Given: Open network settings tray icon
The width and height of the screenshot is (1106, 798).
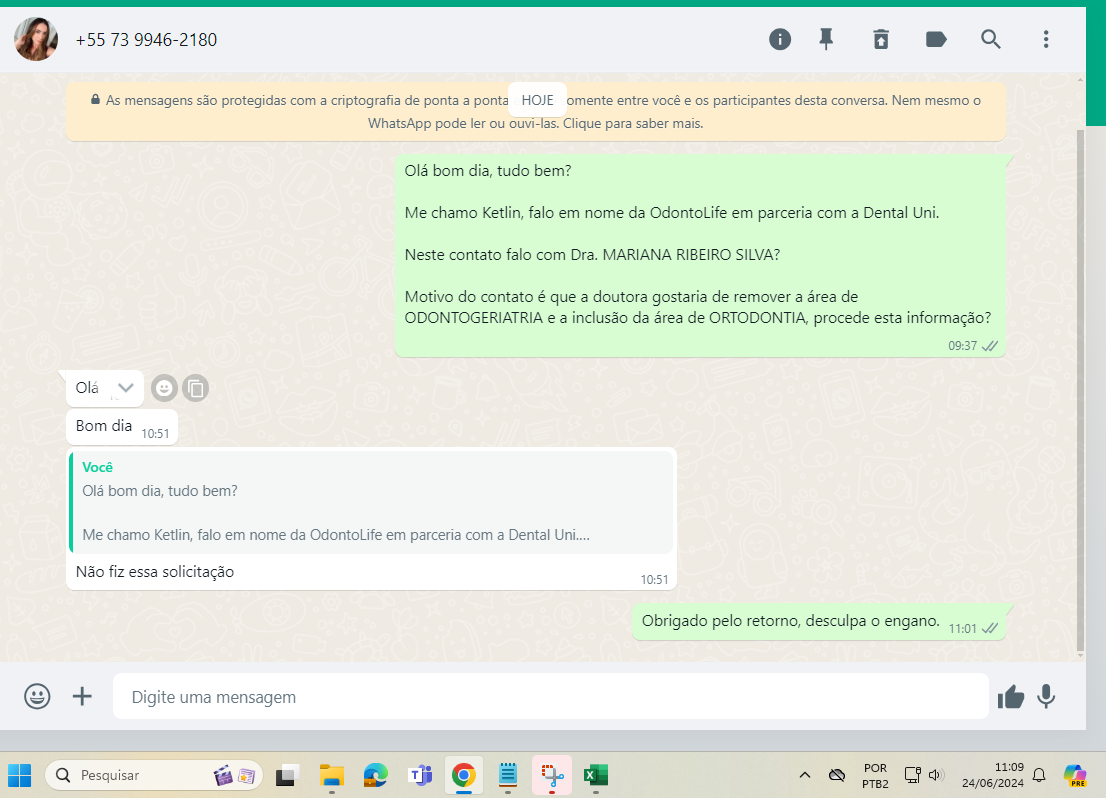Looking at the screenshot, I should (x=913, y=775).
